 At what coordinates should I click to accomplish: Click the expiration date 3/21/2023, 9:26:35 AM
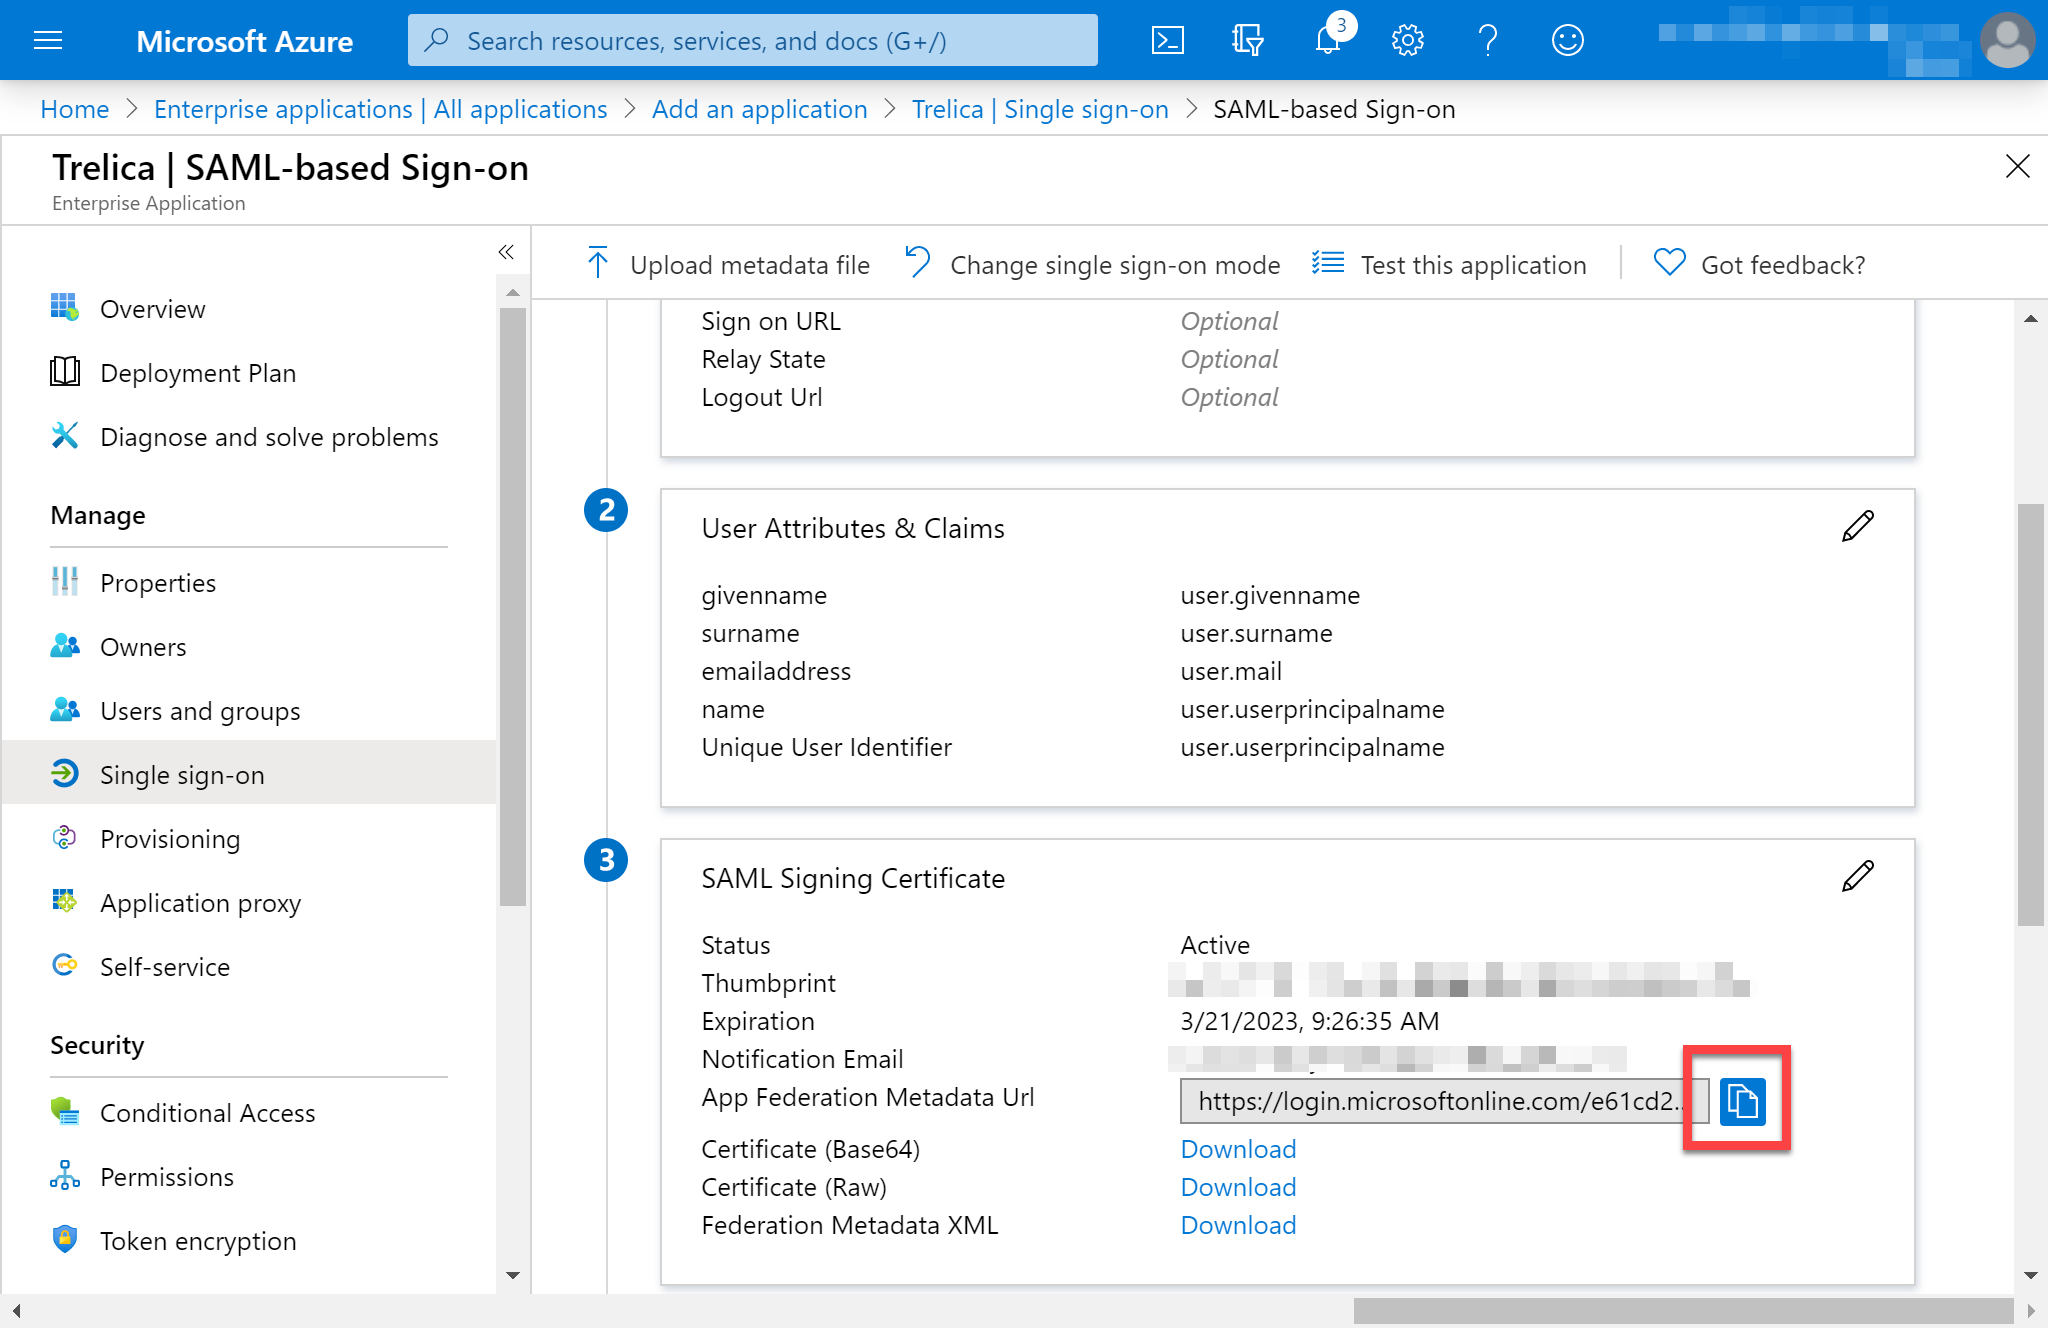1309,1021
